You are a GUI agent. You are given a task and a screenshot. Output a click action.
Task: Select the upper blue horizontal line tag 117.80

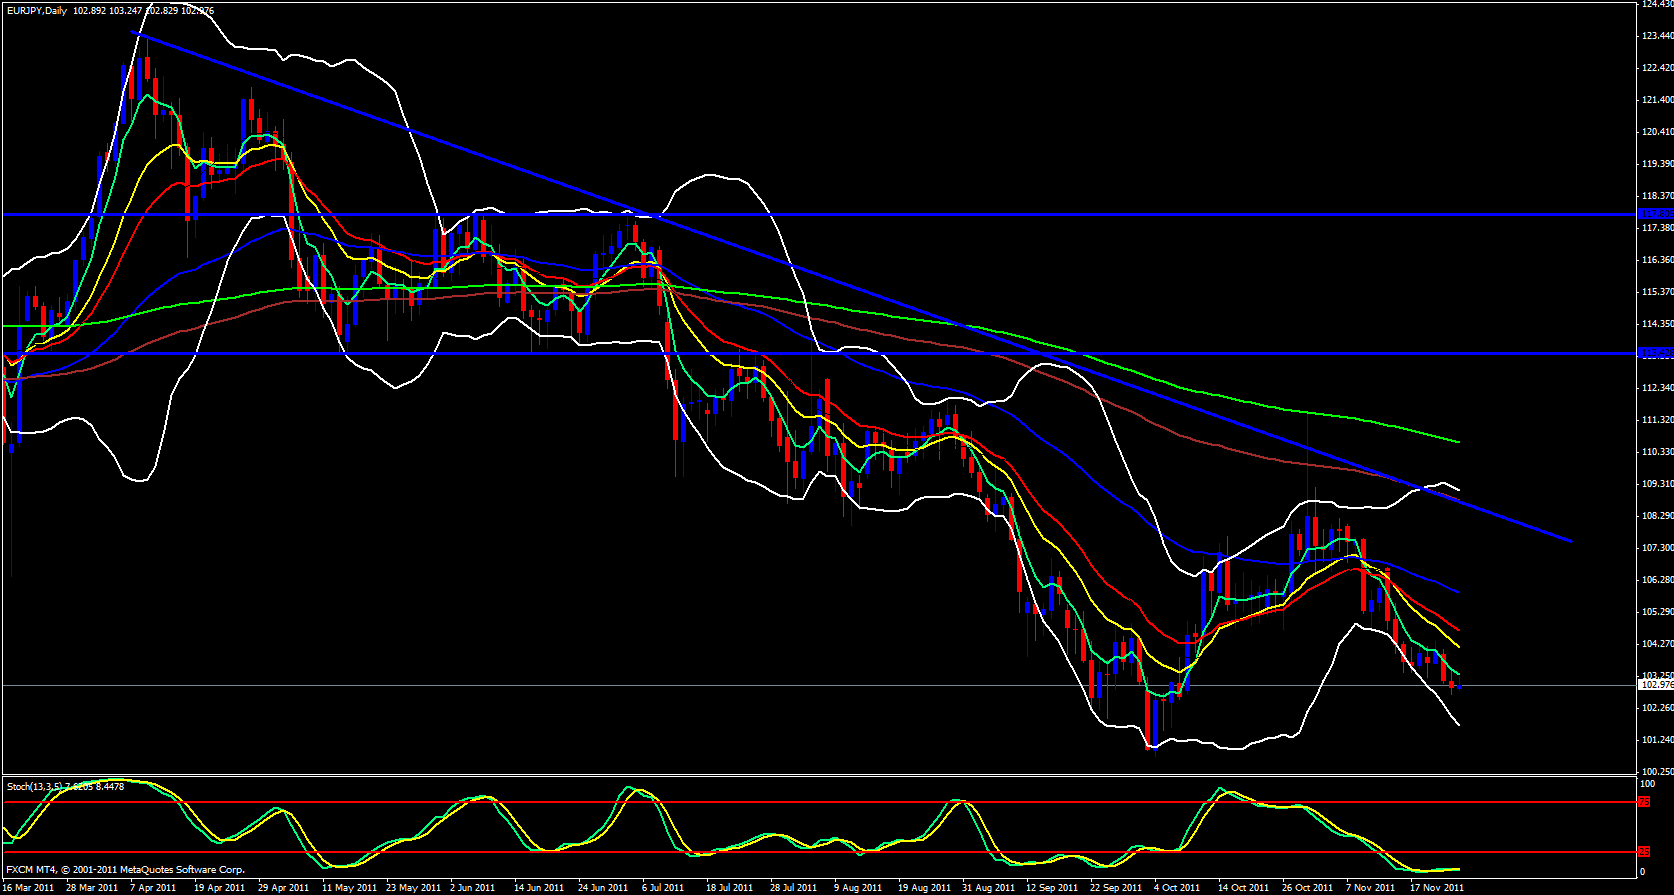tap(1656, 214)
